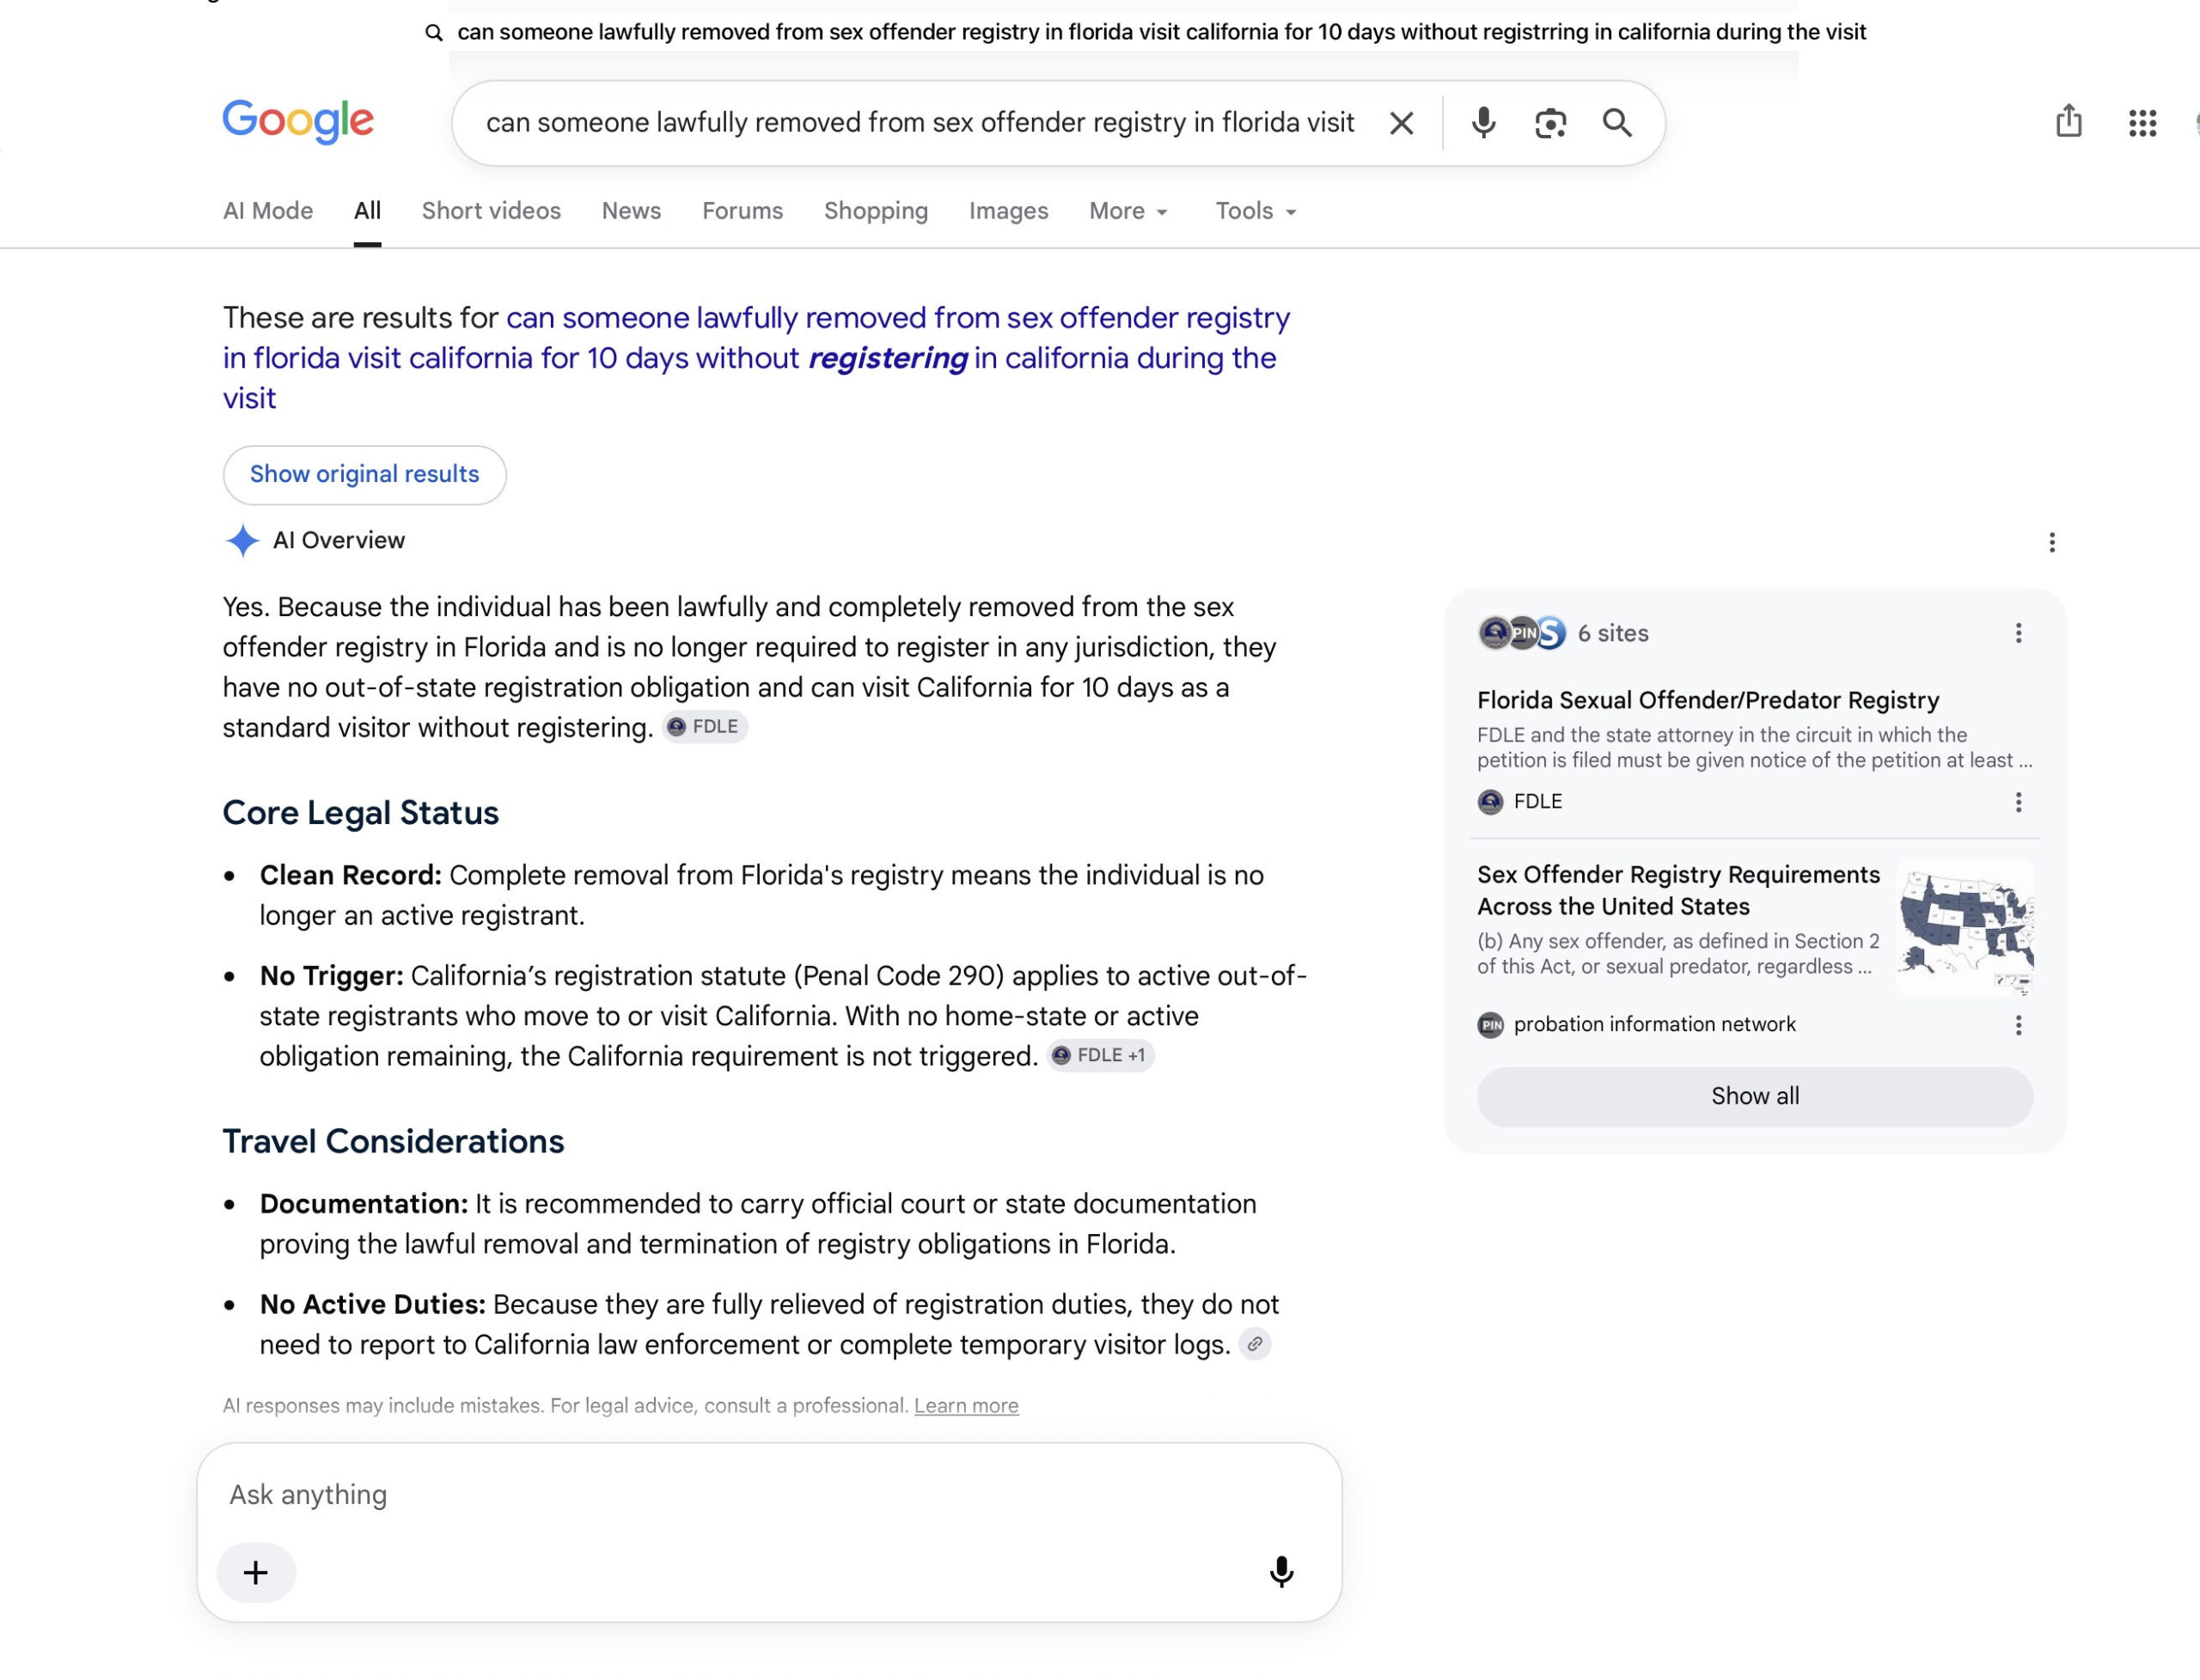Viewport: 2200px width, 1680px height.
Task: Open the Google apps grid
Action: (x=2142, y=123)
